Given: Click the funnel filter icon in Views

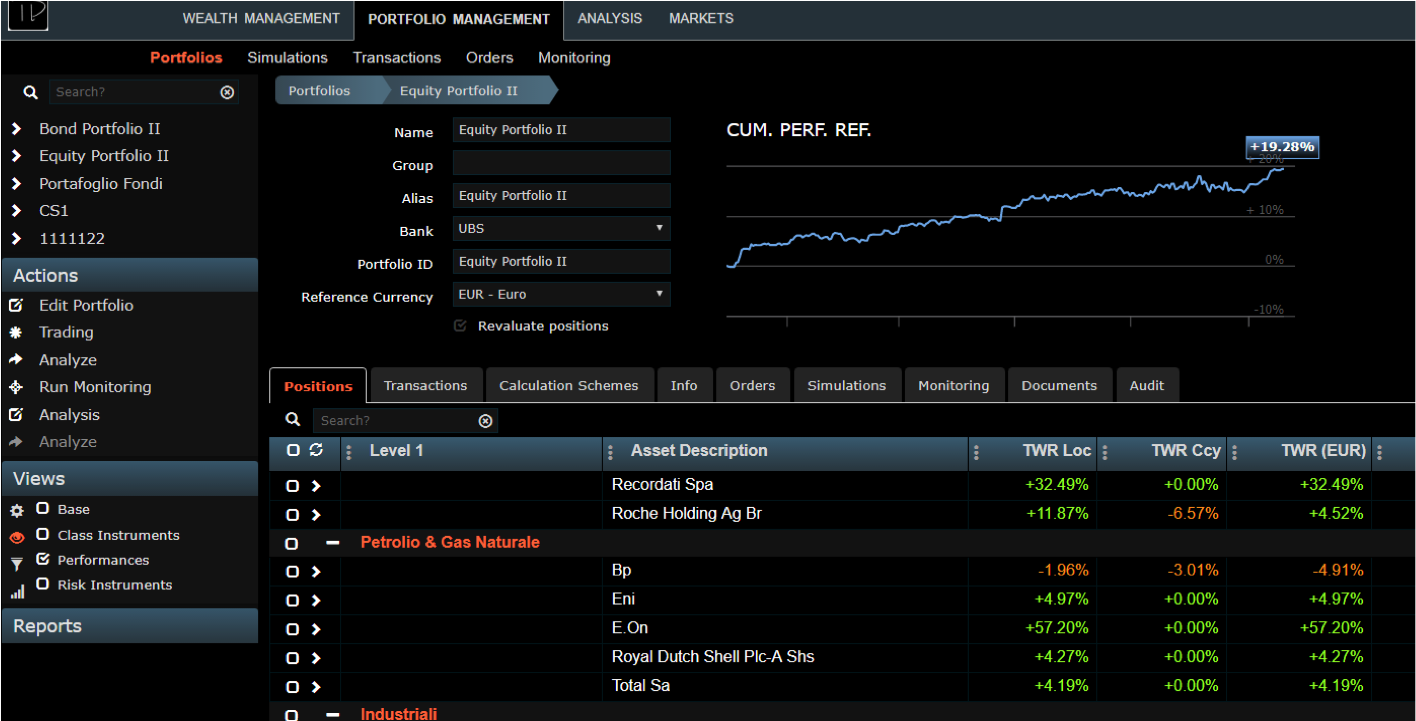Looking at the screenshot, I should pyautogui.click(x=16, y=564).
